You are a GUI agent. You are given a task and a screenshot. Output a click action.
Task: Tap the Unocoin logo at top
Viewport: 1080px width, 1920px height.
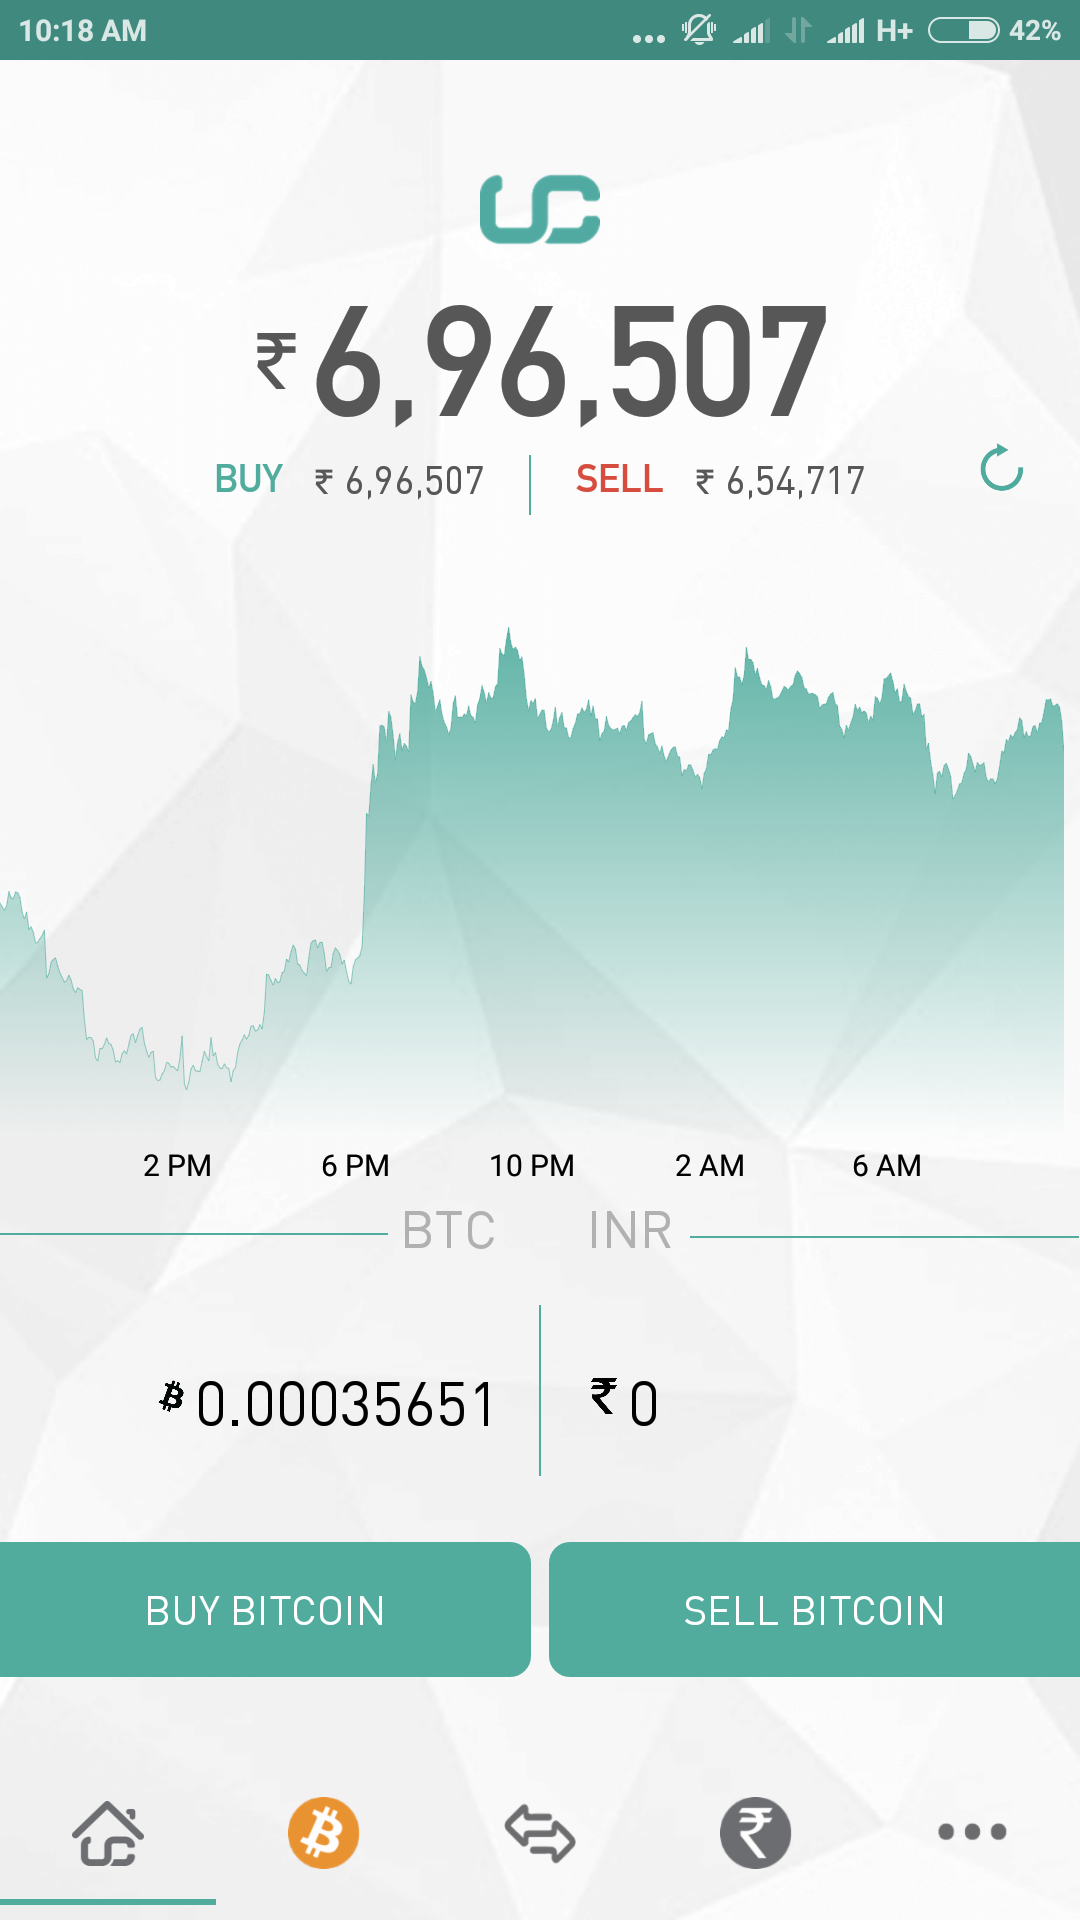pyautogui.click(x=540, y=209)
